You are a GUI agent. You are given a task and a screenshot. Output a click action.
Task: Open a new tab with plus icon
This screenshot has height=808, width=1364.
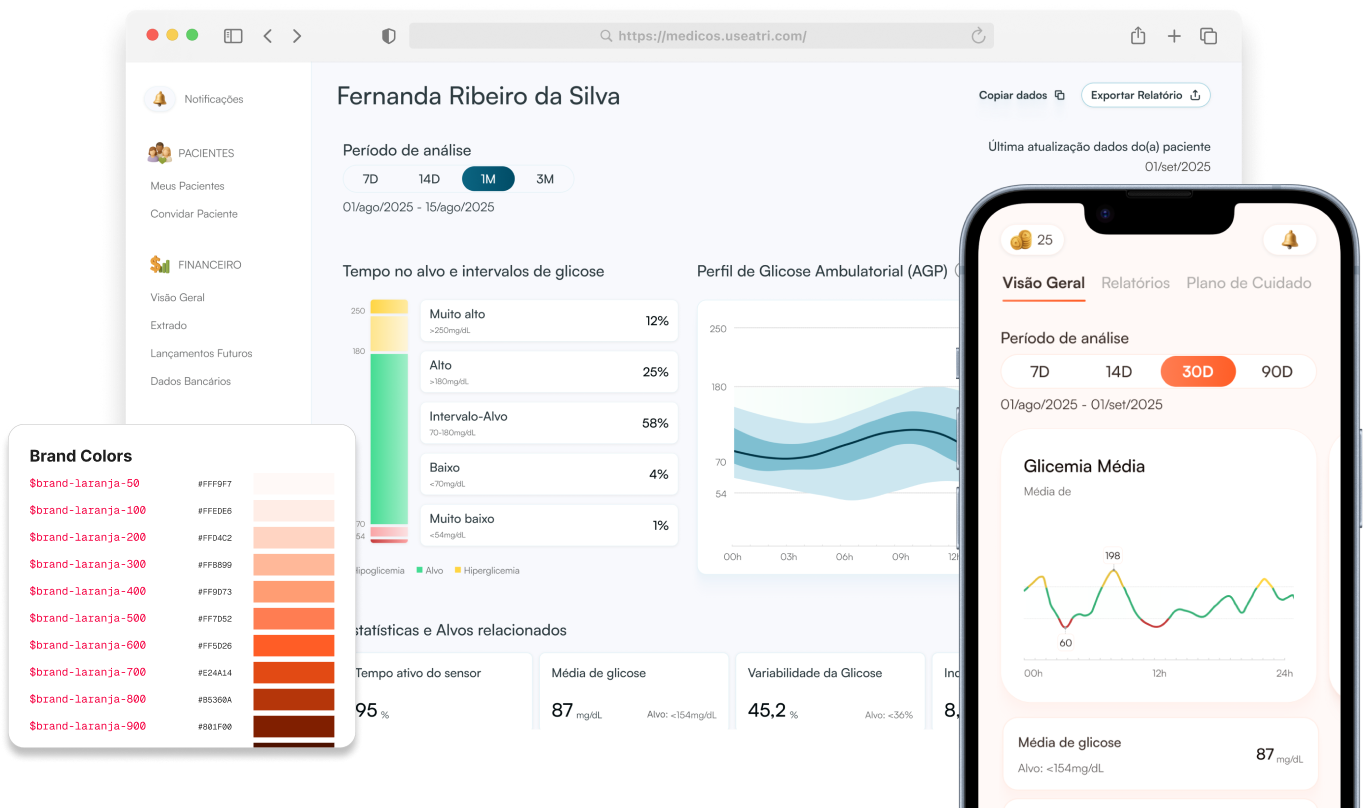point(1174,36)
